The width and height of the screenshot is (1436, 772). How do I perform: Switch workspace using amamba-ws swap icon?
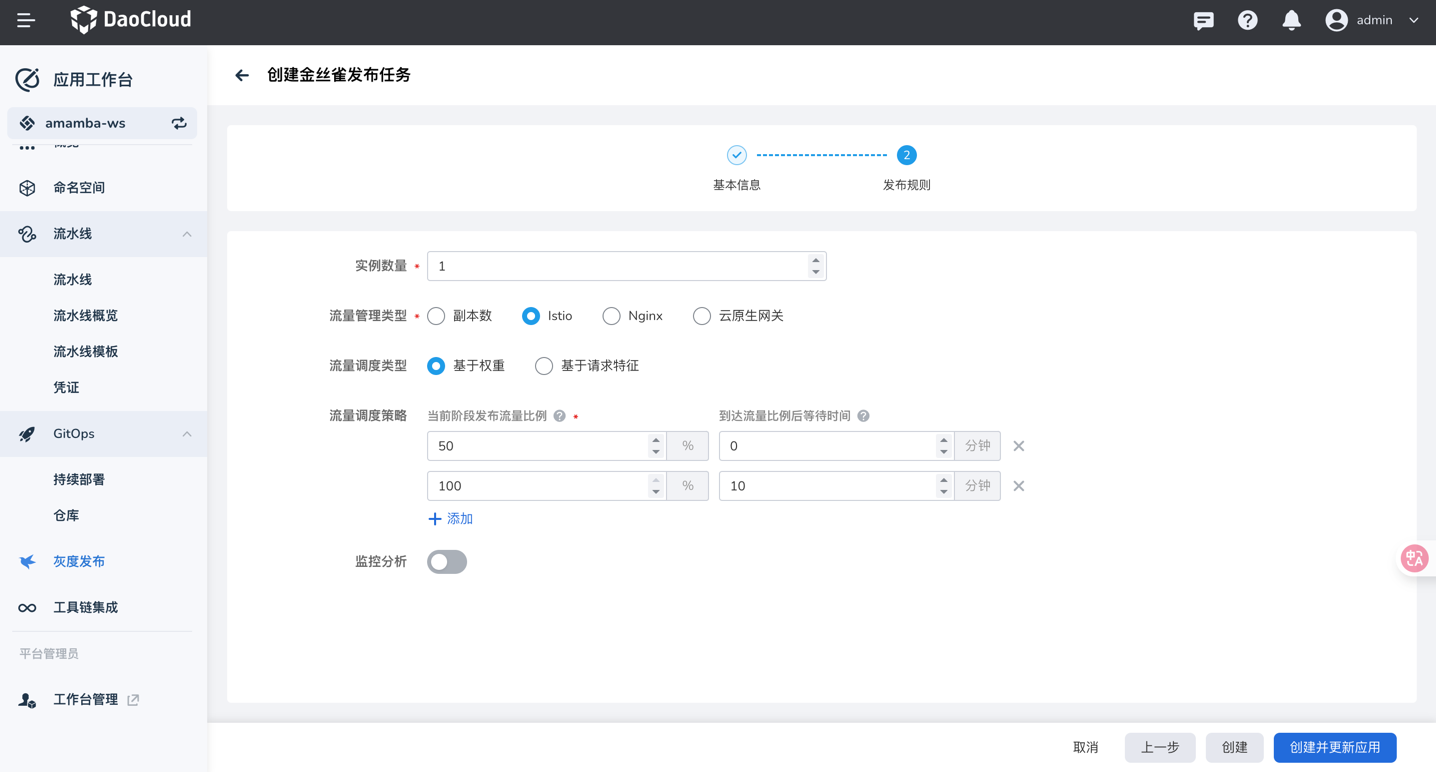pos(179,123)
